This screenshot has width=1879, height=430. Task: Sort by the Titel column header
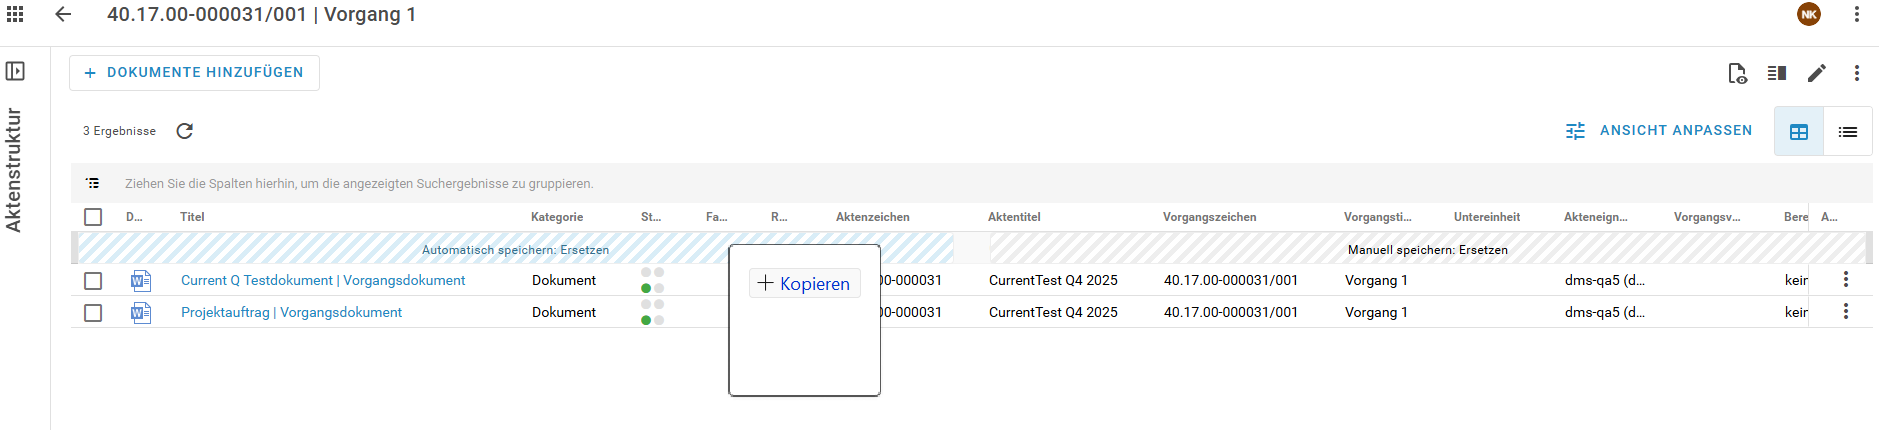[x=192, y=217]
